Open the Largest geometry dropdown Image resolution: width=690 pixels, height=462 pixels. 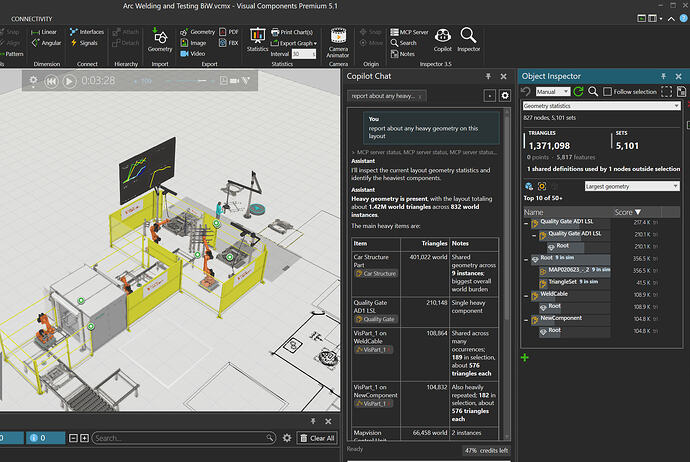632,186
